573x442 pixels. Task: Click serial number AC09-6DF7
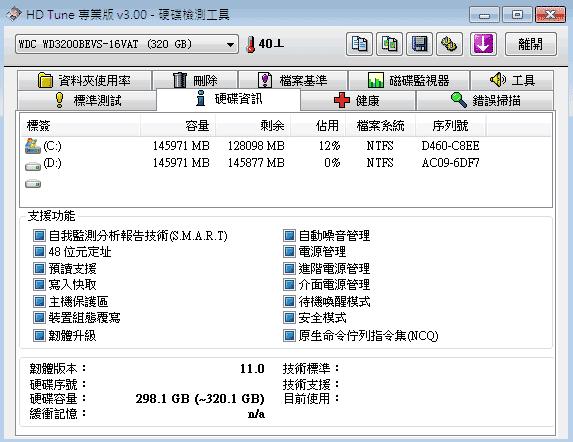[x=451, y=163]
